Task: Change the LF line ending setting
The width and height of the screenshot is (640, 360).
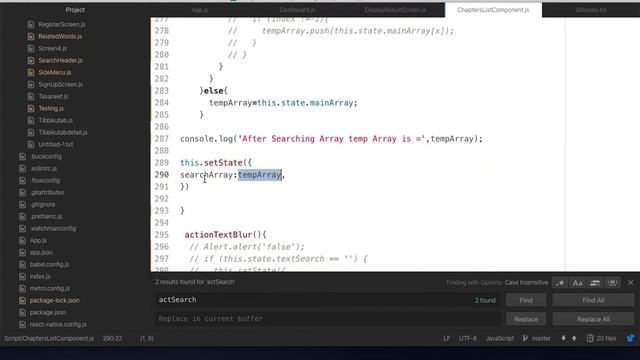Action: (447, 338)
